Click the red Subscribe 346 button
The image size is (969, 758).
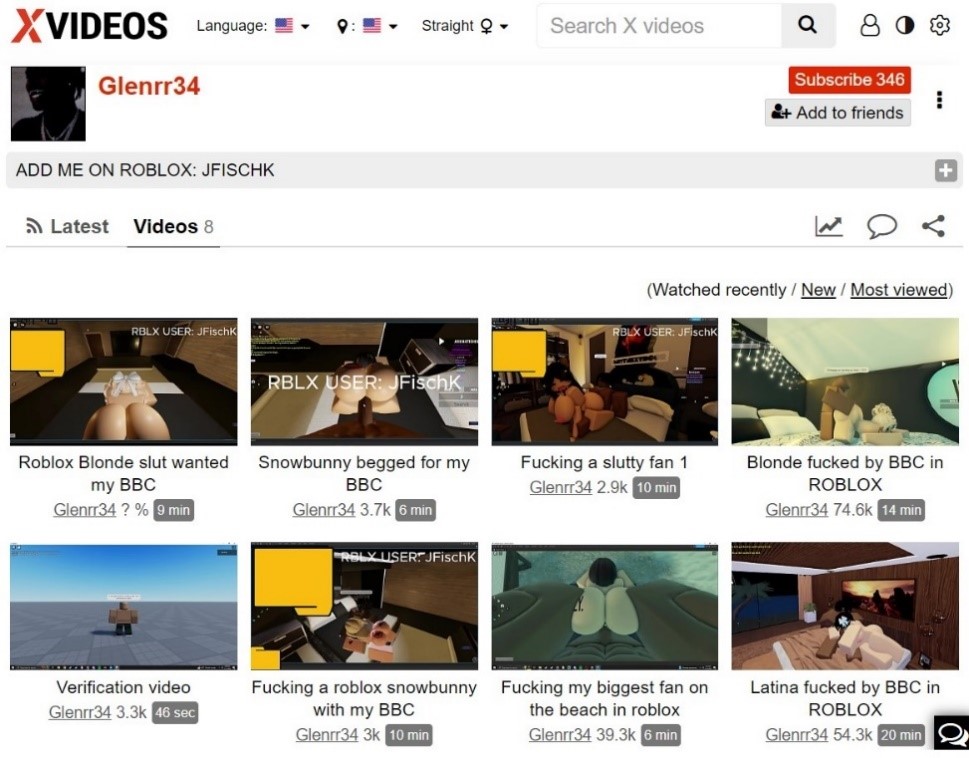click(x=849, y=80)
